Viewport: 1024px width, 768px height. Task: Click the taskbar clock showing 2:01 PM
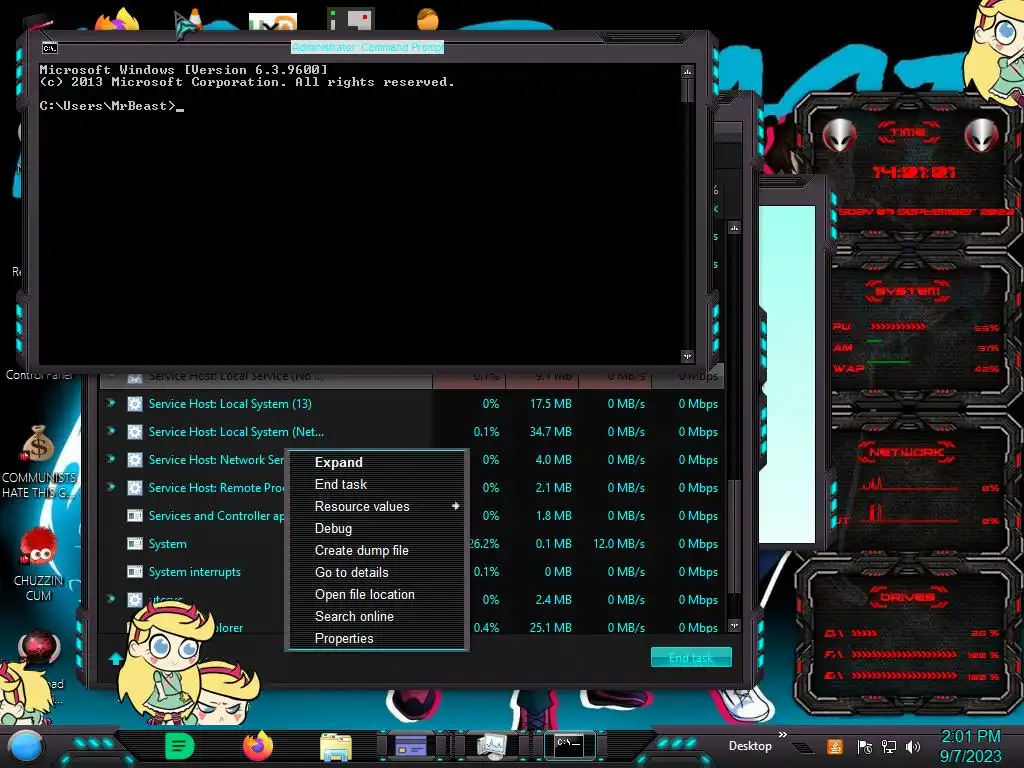click(970, 746)
